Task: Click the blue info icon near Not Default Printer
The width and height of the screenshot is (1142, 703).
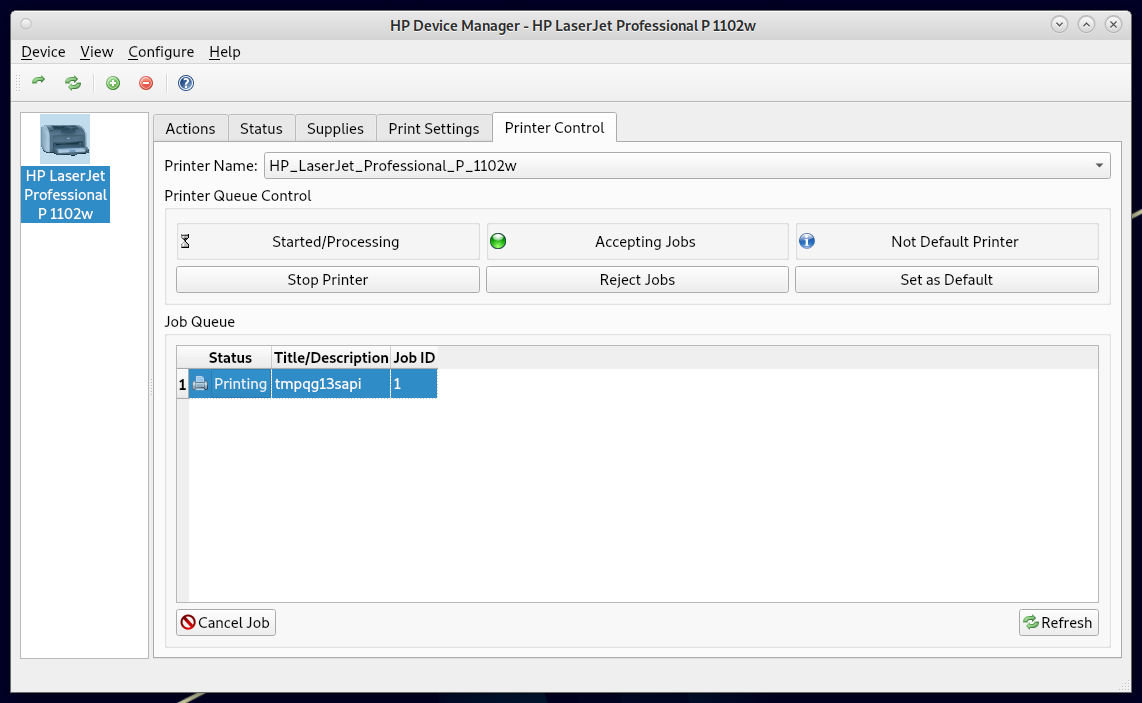Action: click(x=806, y=240)
